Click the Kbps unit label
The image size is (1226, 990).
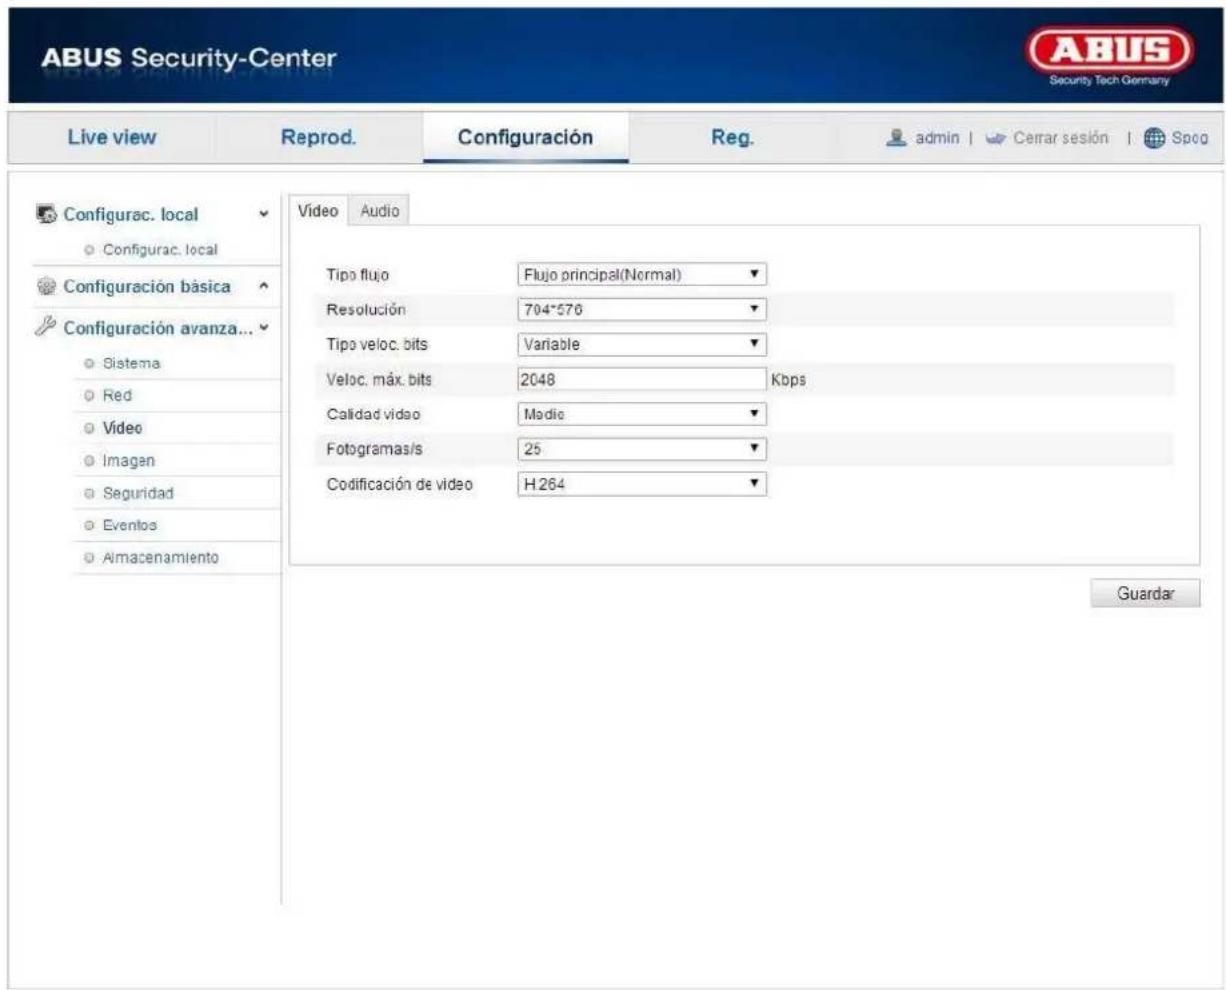[x=789, y=380]
